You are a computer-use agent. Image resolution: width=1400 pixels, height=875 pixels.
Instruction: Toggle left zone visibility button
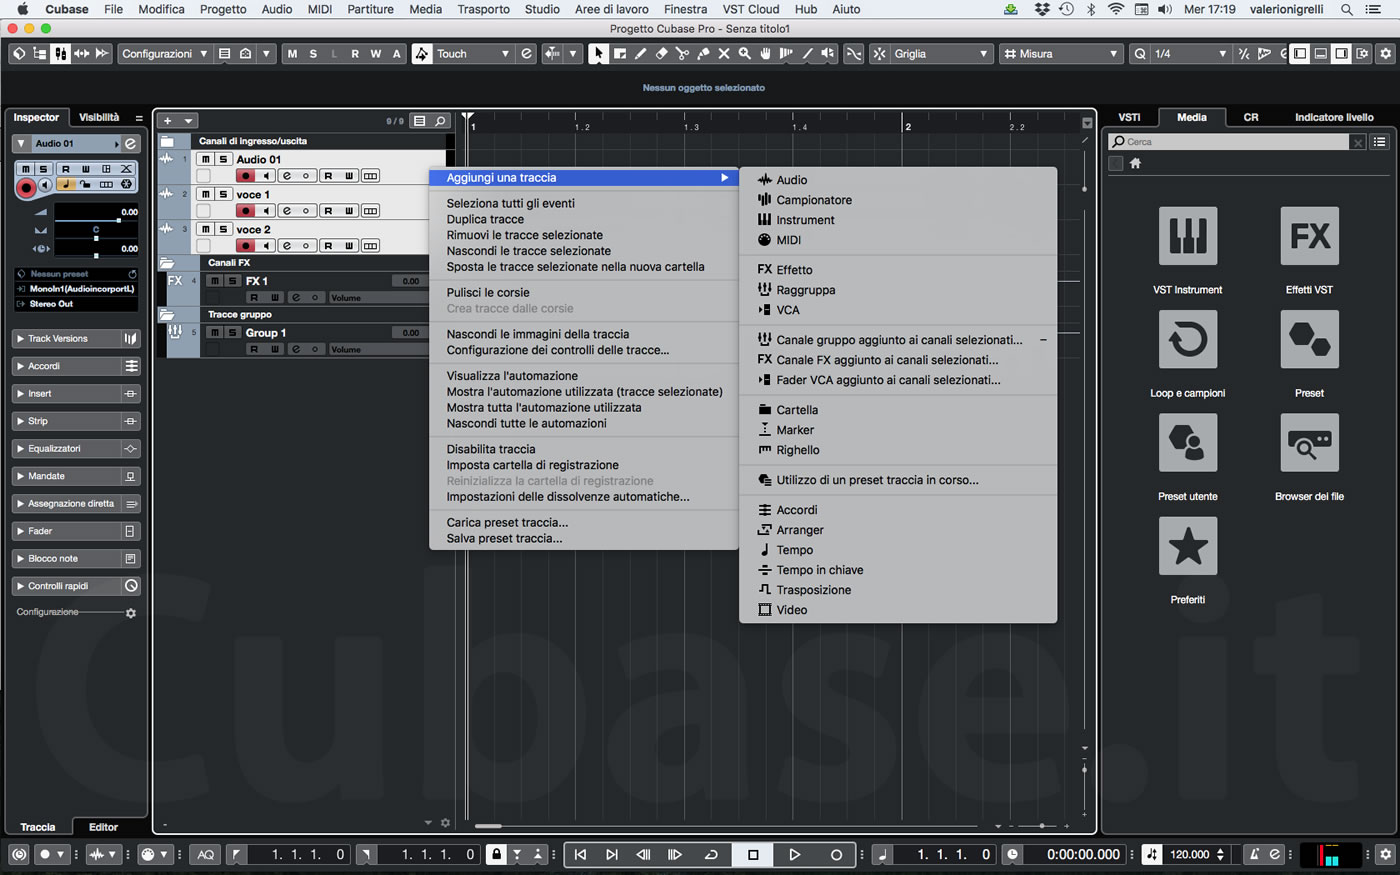1299,54
